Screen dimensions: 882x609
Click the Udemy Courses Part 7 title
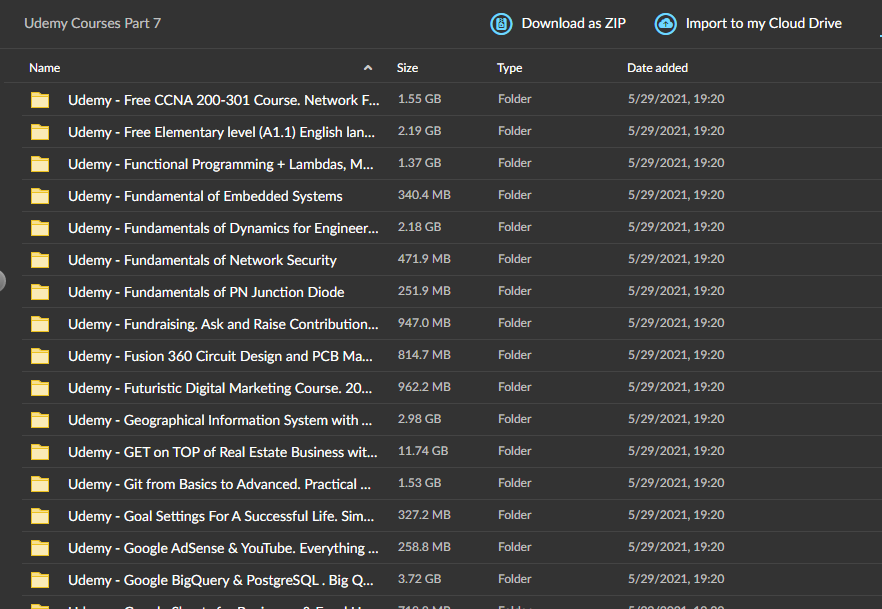point(92,24)
